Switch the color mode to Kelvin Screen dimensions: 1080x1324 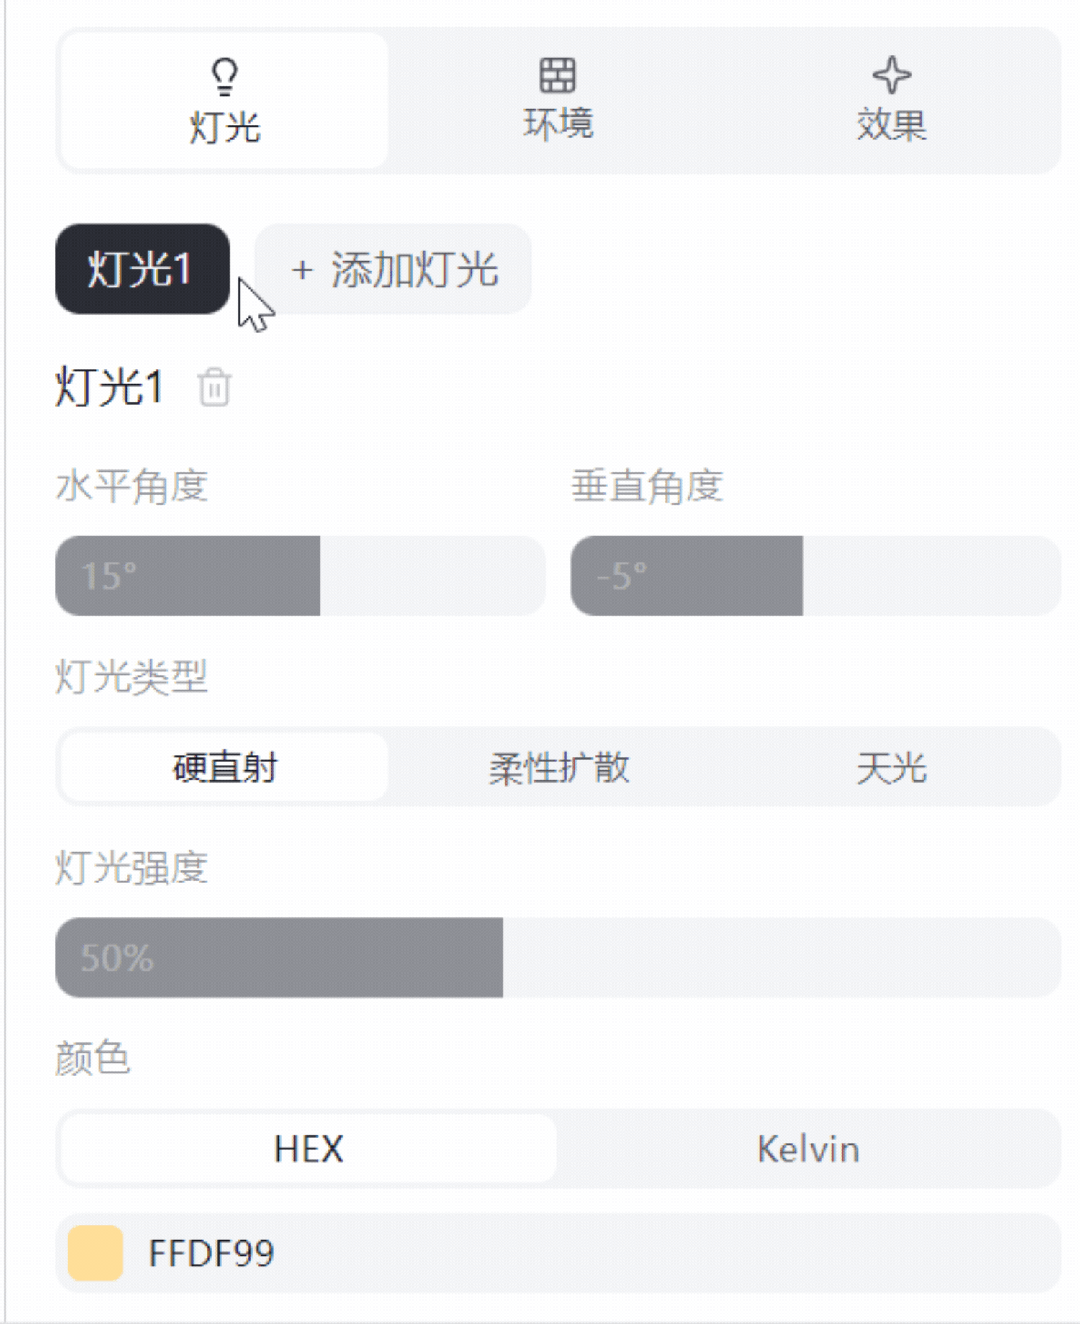coord(808,1149)
